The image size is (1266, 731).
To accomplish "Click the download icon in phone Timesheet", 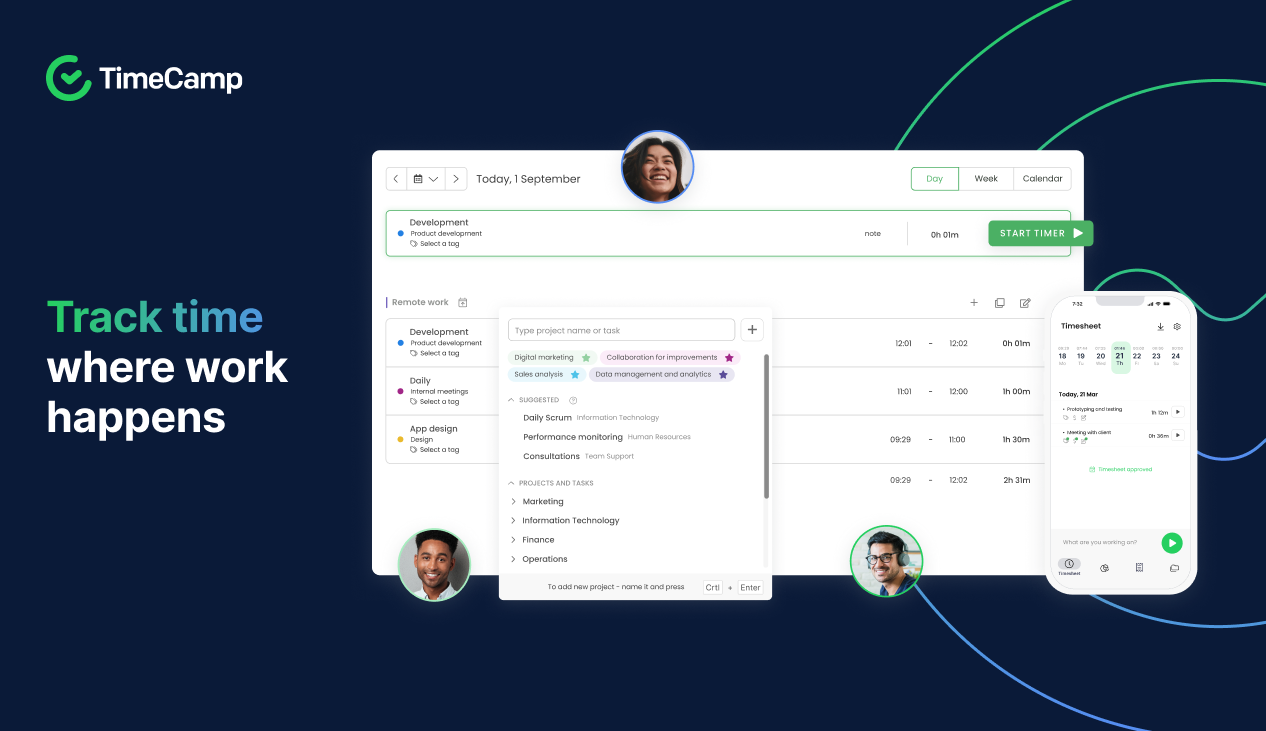I will tap(1160, 326).
